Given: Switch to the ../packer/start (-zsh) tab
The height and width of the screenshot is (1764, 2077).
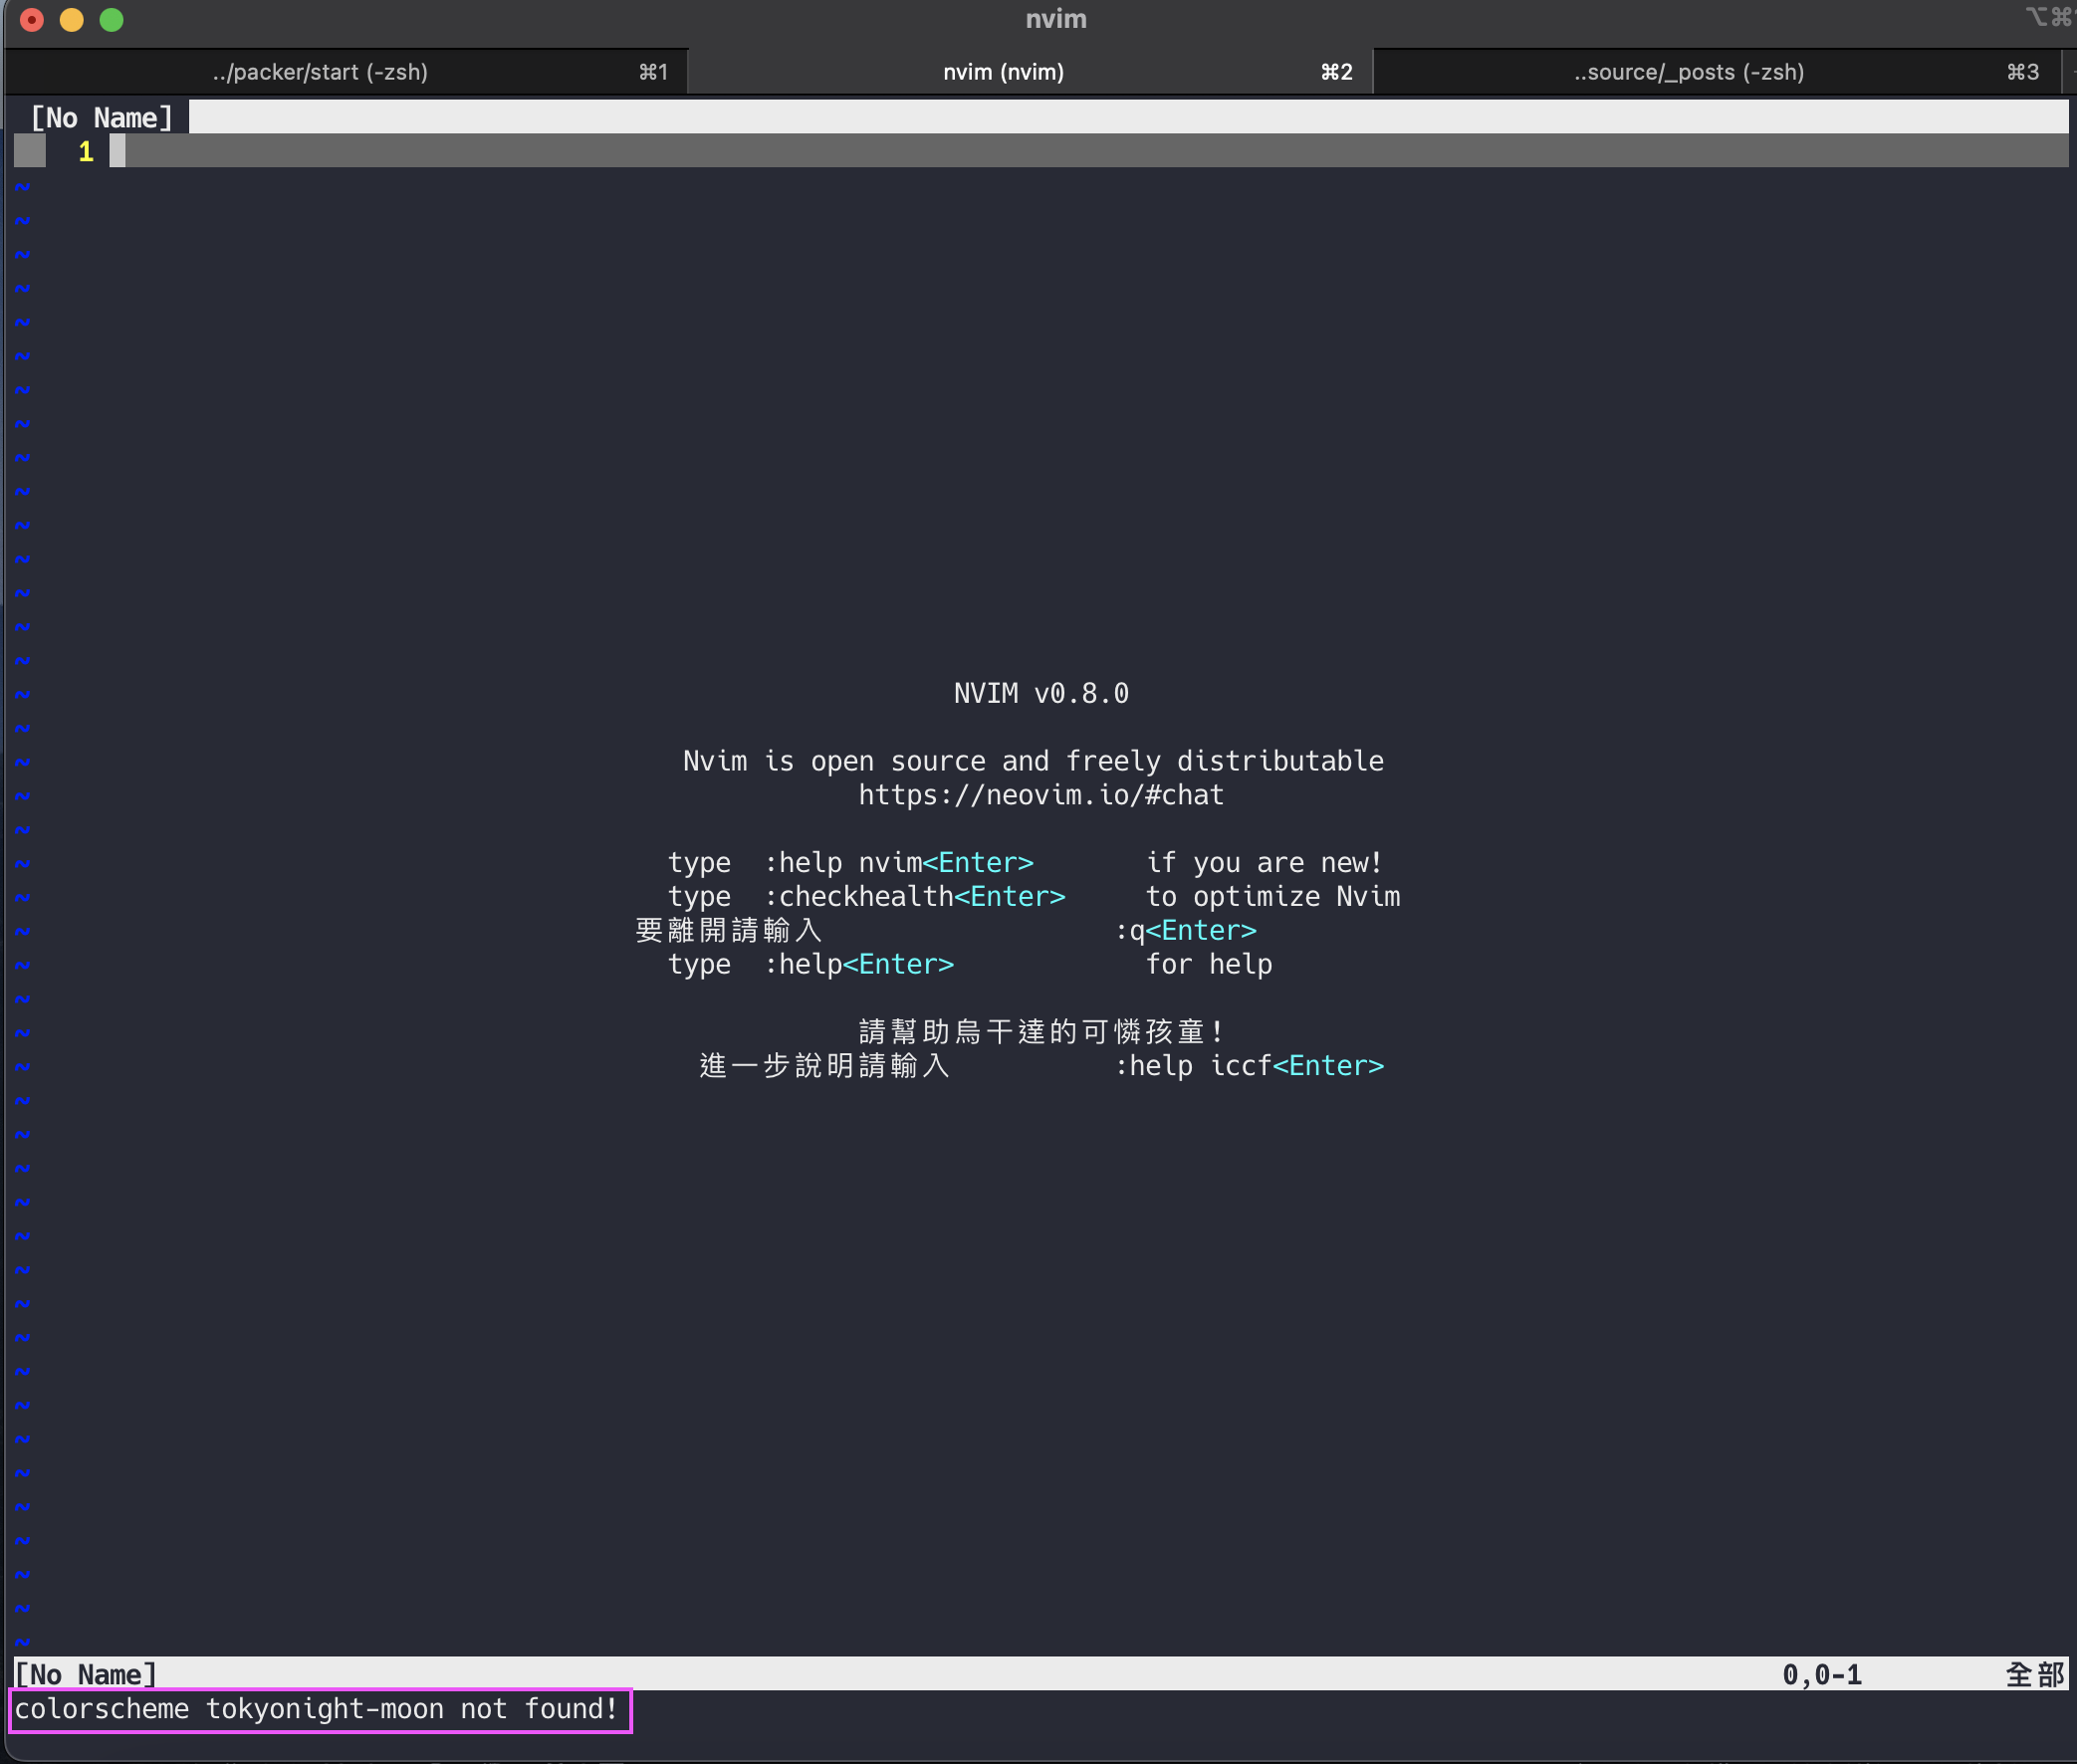Looking at the screenshot, I should (x=346, y=72).
